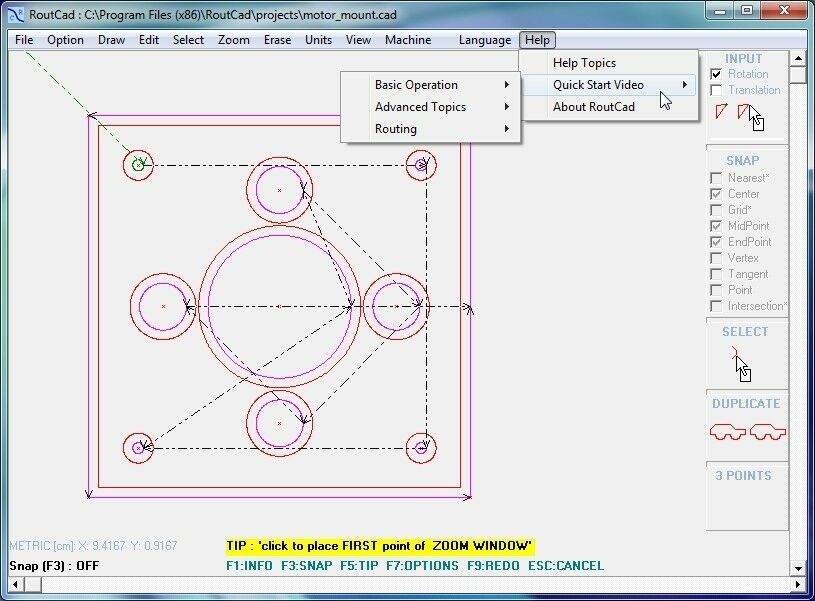Toggle the Center snap checkbox
The height and width of the screenshot is (601, 815).
point(716,194)
